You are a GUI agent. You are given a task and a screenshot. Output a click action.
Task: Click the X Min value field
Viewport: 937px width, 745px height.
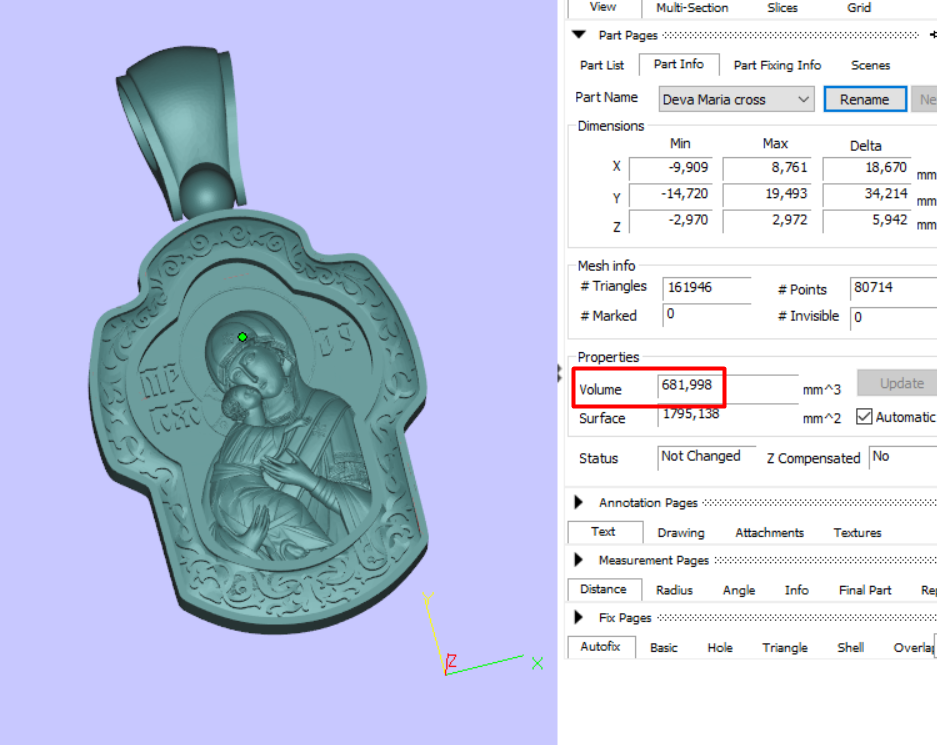670,168
